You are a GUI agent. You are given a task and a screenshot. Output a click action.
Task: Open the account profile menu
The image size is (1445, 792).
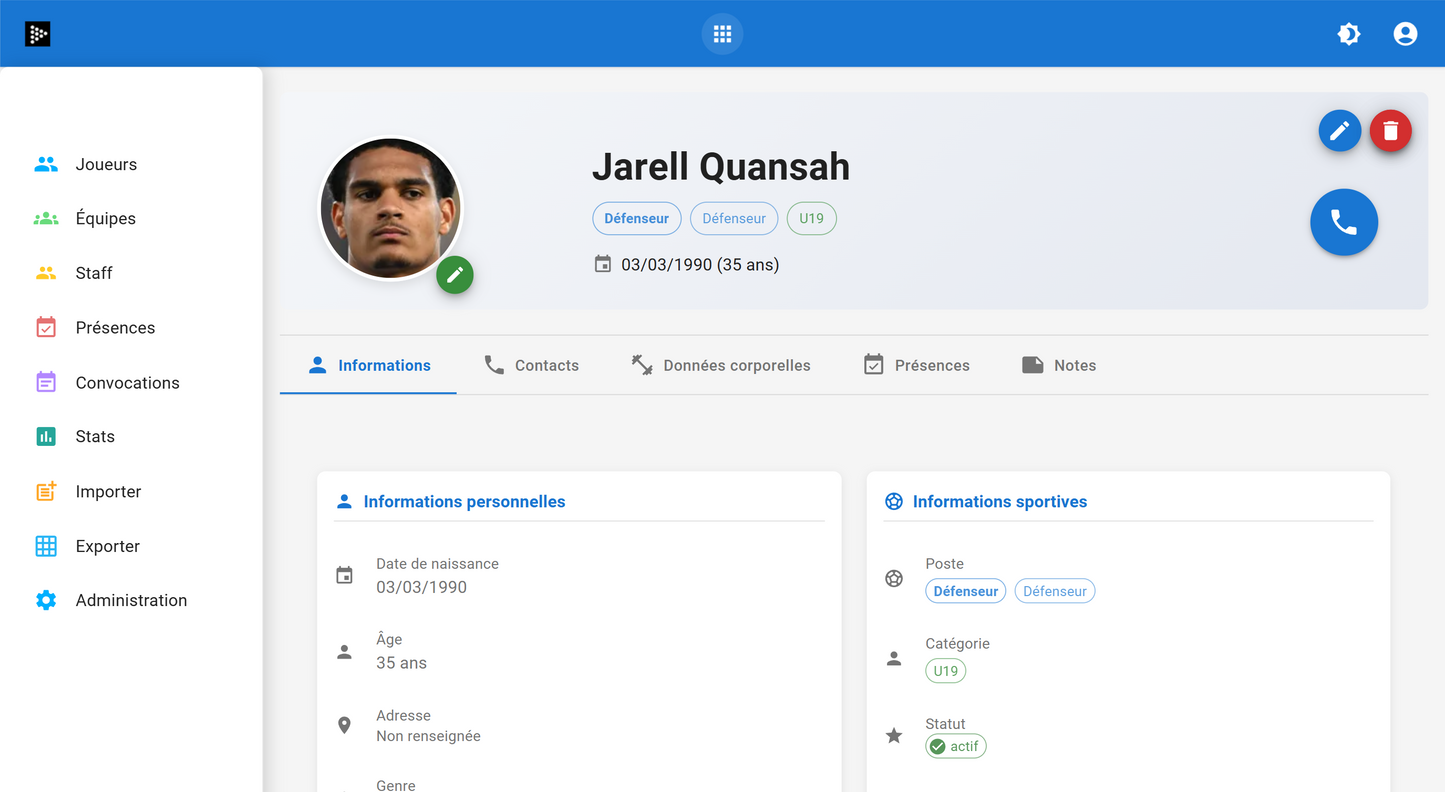coord(1405,34)
